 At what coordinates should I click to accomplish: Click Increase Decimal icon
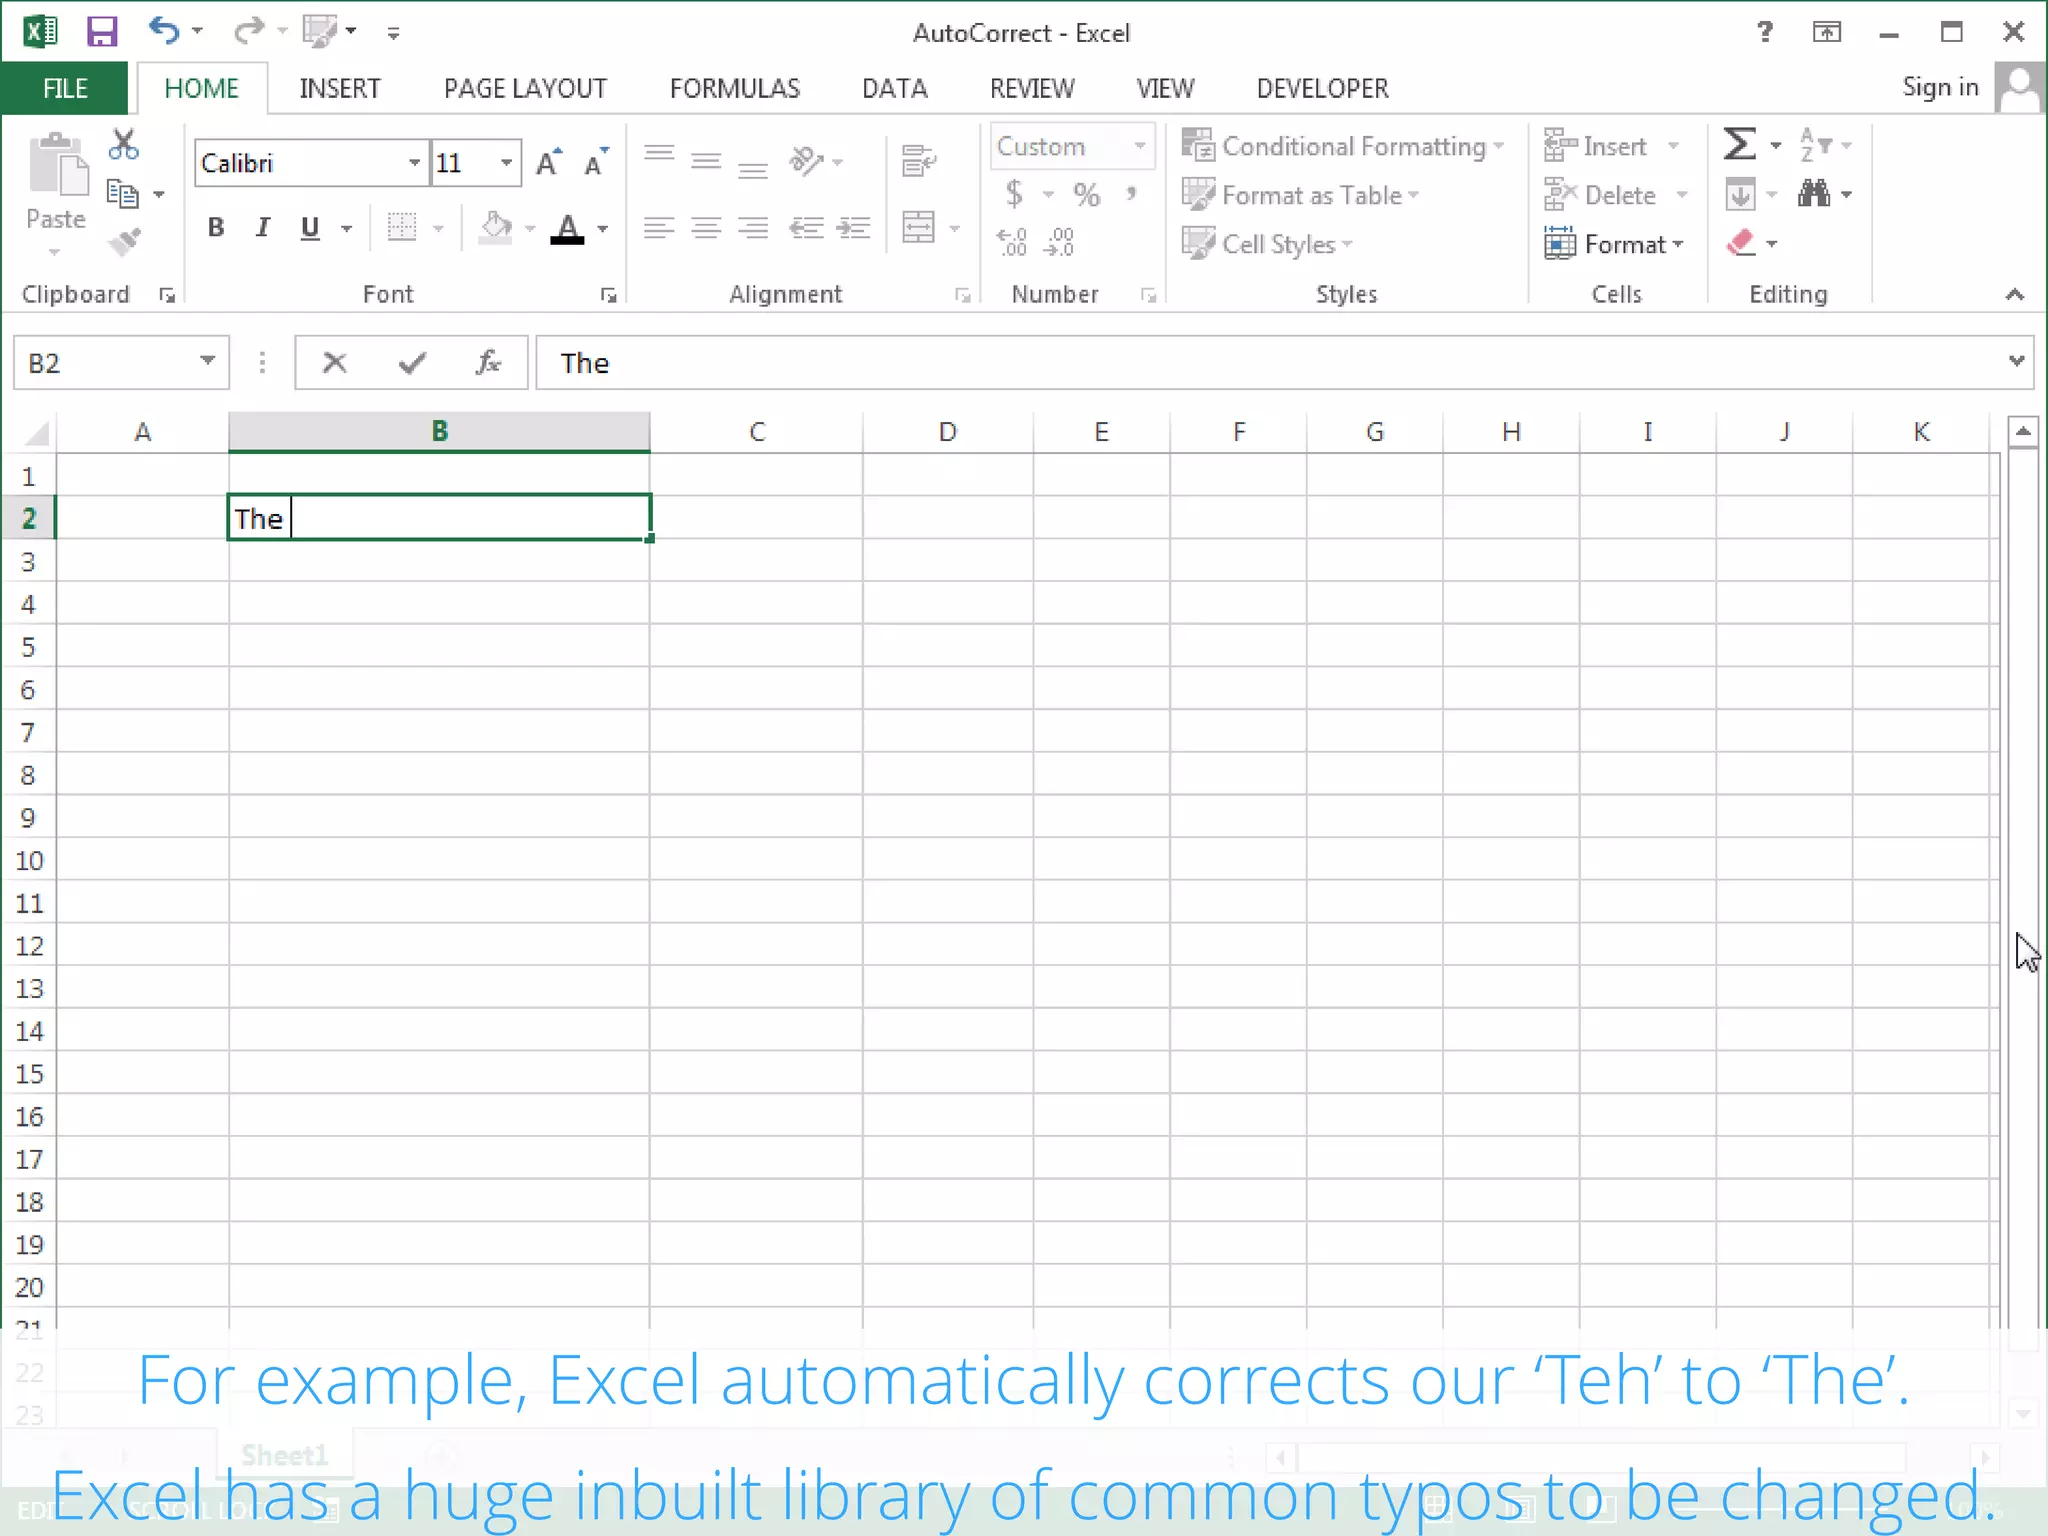point(1012,242)
